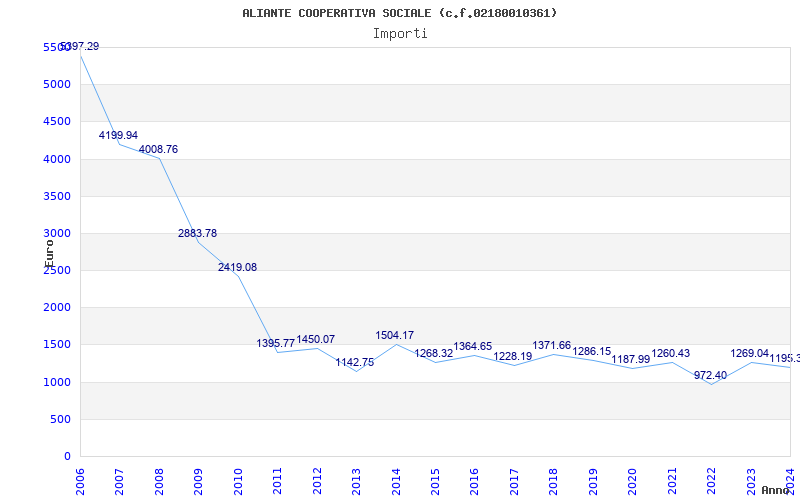This screenshot has height=500, width=800.
Task: Click the 1260.43 value label
Action: (x=670, y=354)
